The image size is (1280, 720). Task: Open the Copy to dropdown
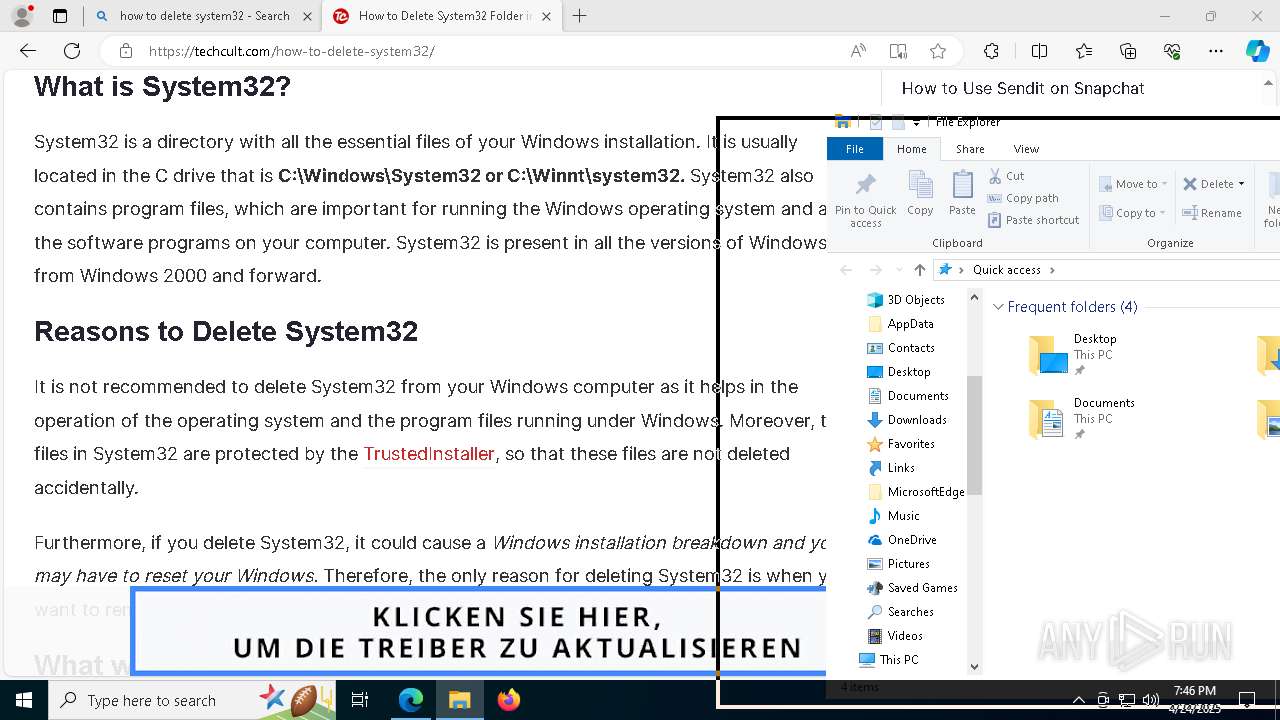tap(1132, 213)
